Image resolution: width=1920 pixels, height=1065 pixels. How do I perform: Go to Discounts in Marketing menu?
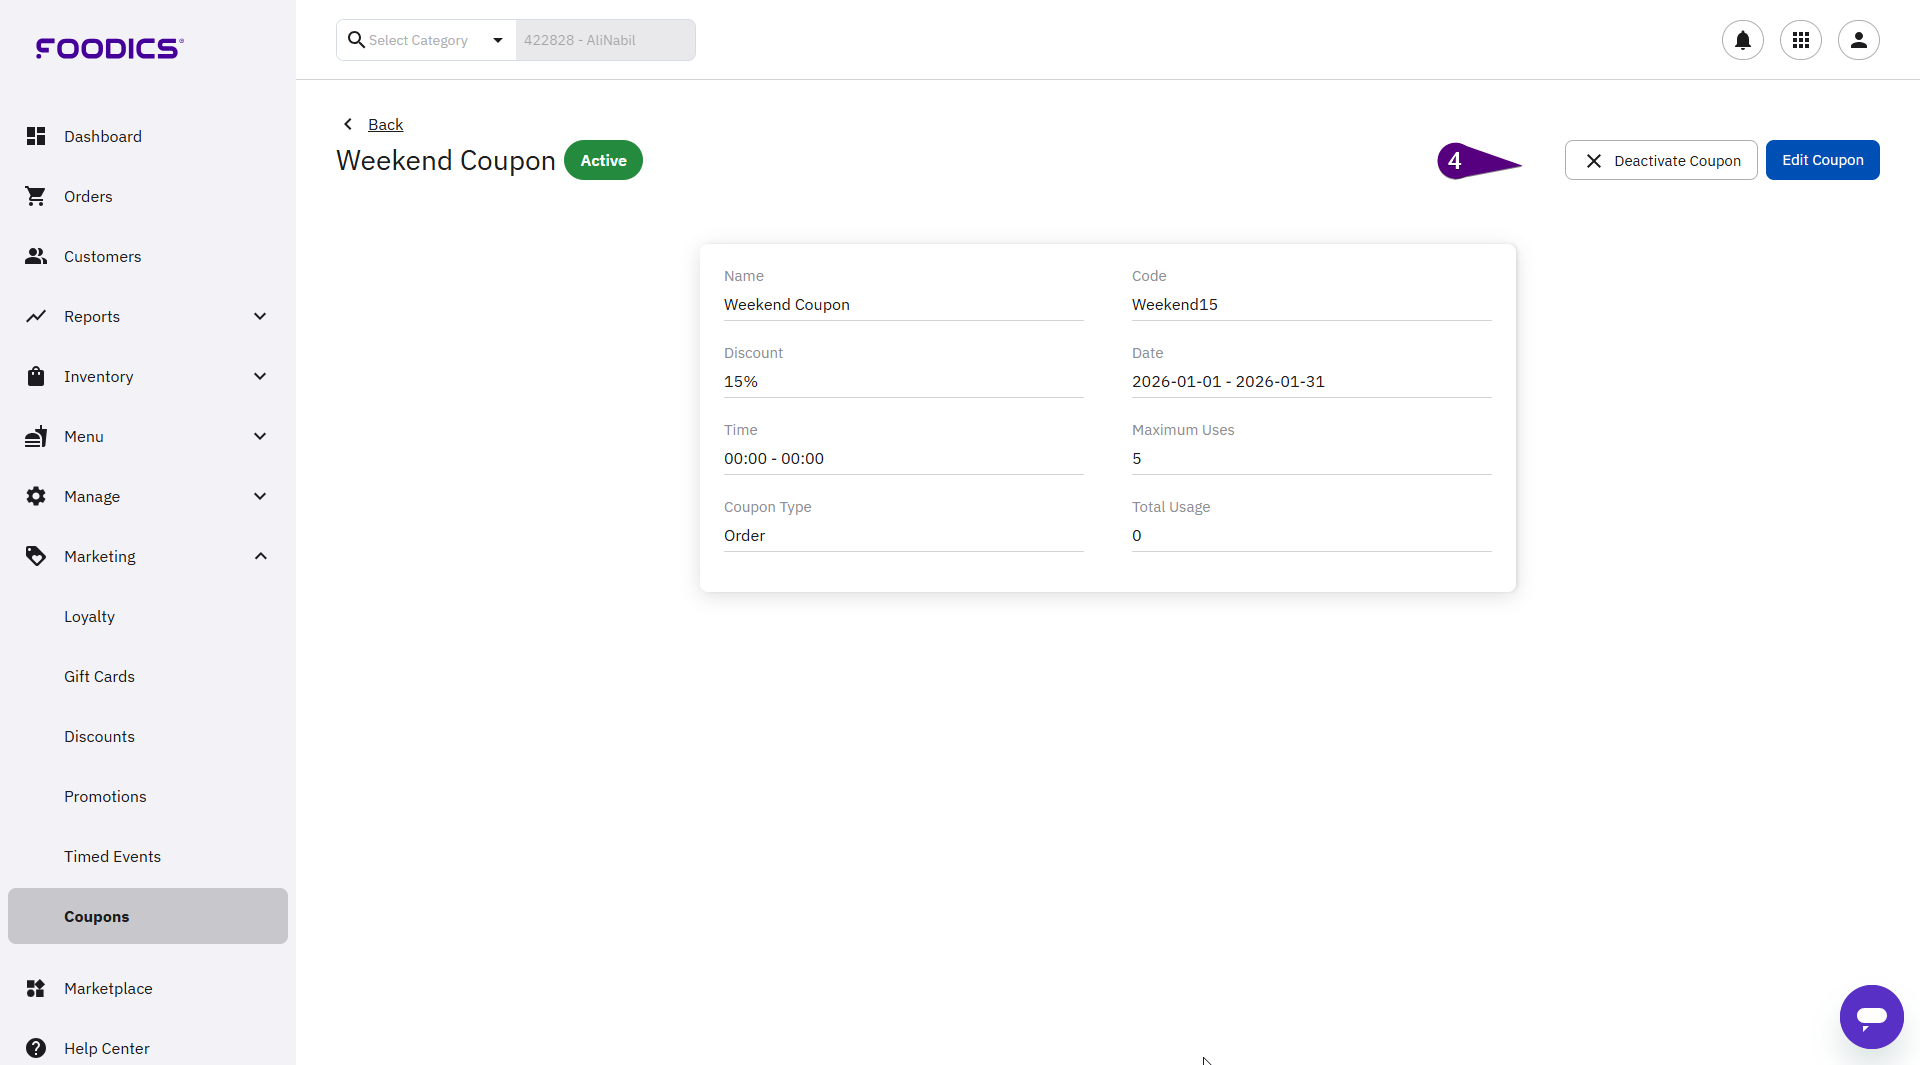coord(99,736)
